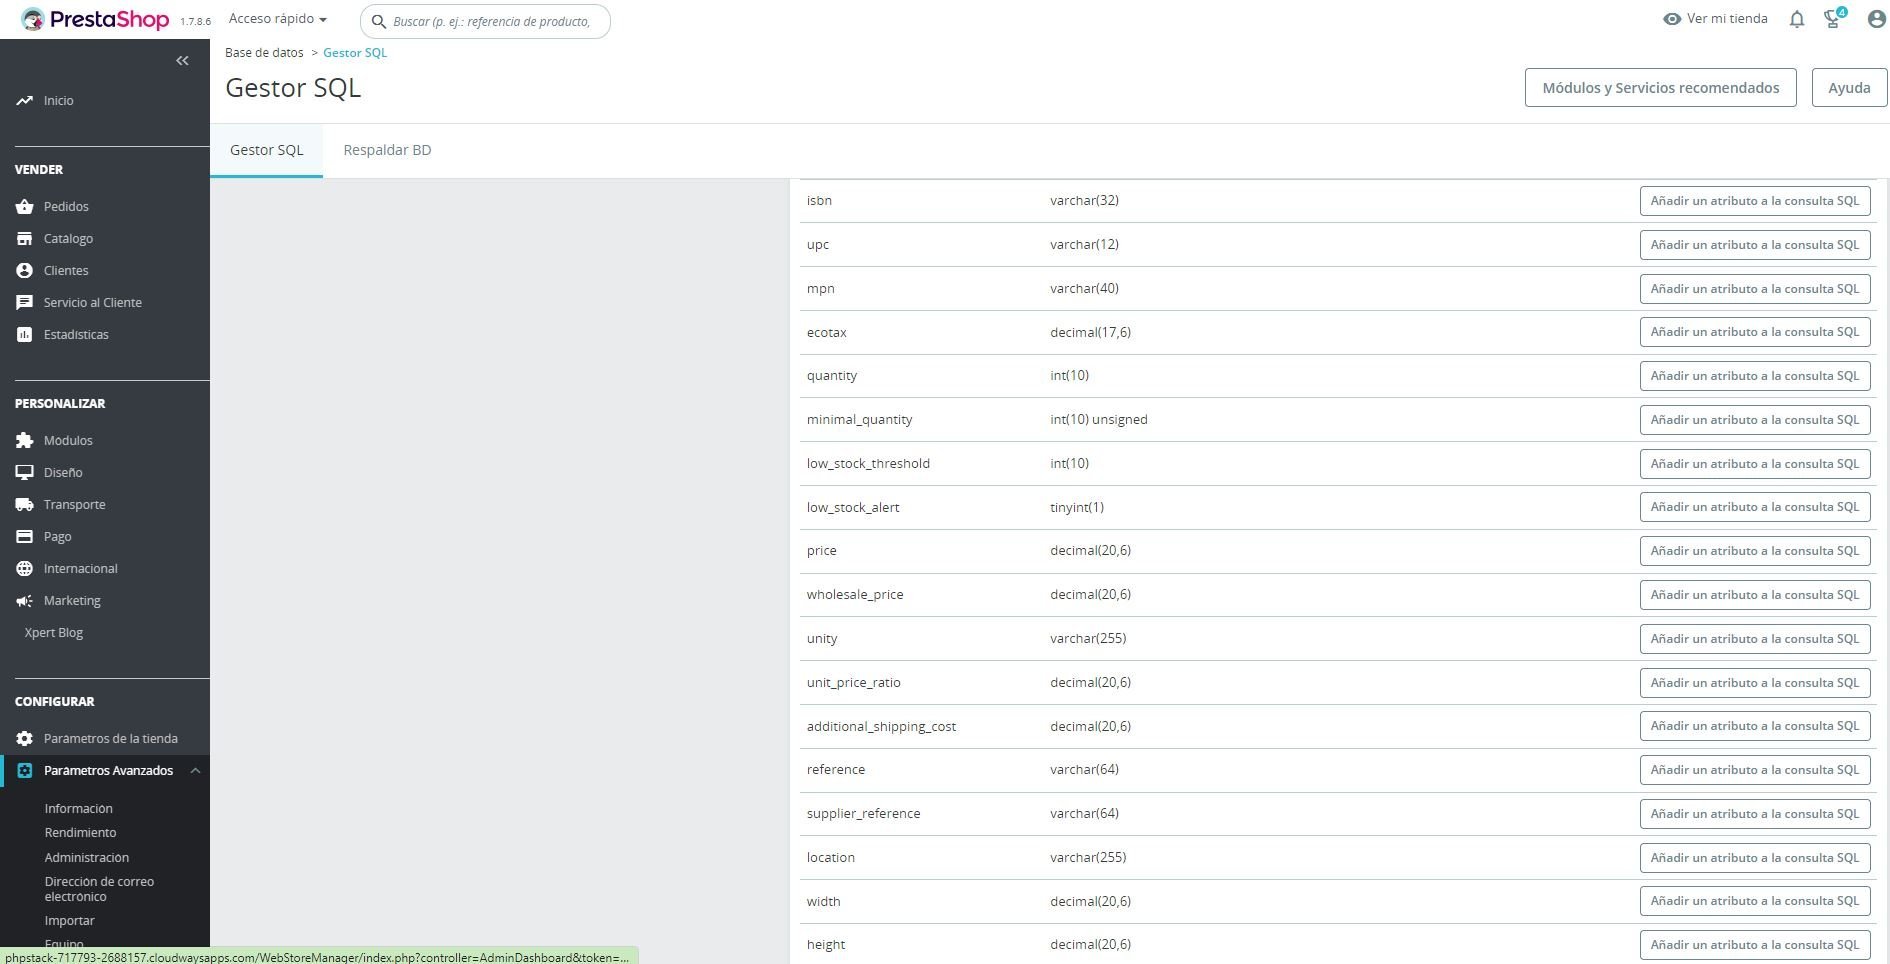Switch to the Gestor SQL tab

[x=266, y=150]
